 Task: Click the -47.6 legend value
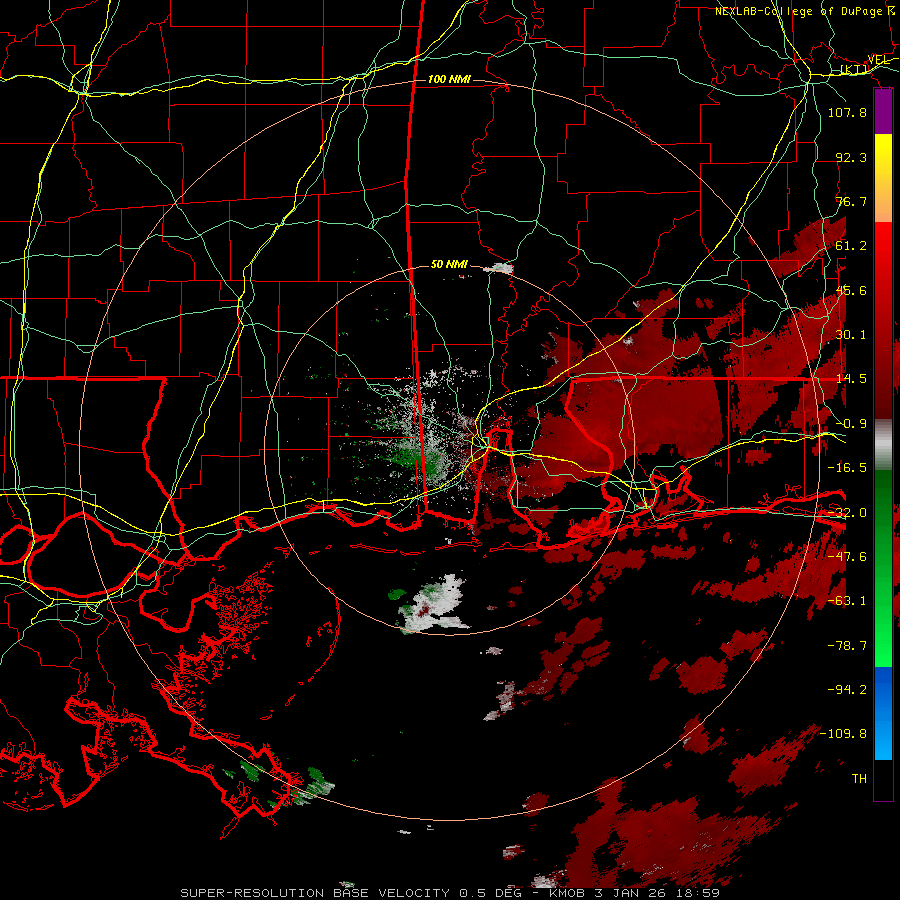tap(847, 557)
